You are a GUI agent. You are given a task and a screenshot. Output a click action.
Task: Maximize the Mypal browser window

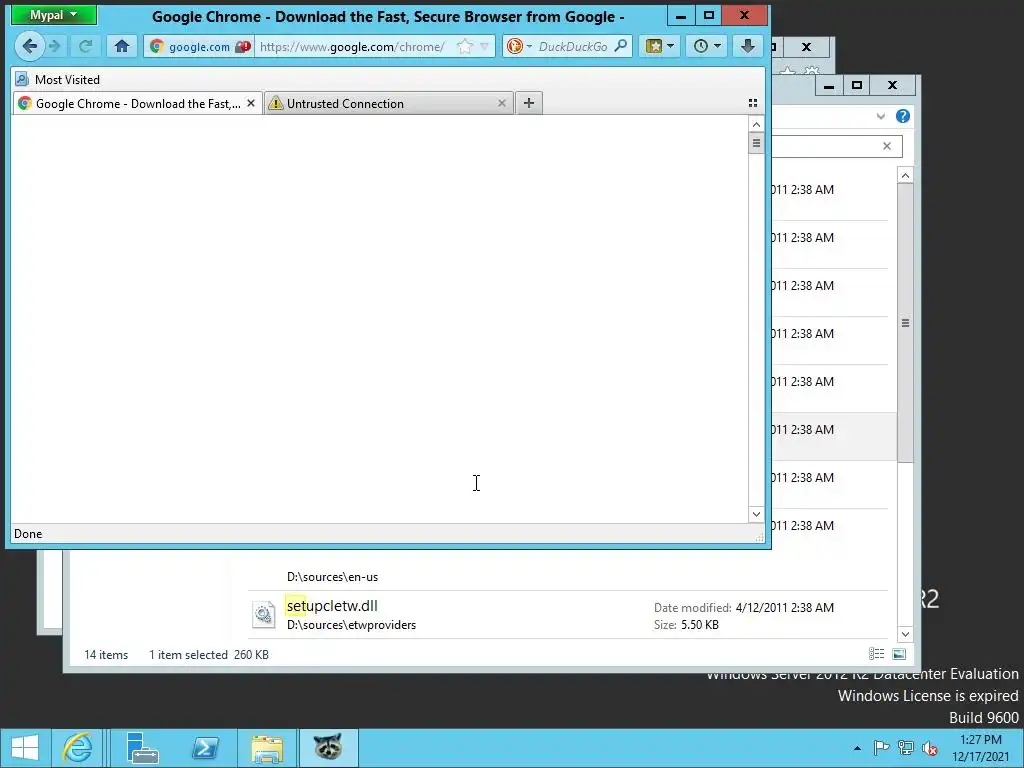pyautogui.click(x=709, y=16)
